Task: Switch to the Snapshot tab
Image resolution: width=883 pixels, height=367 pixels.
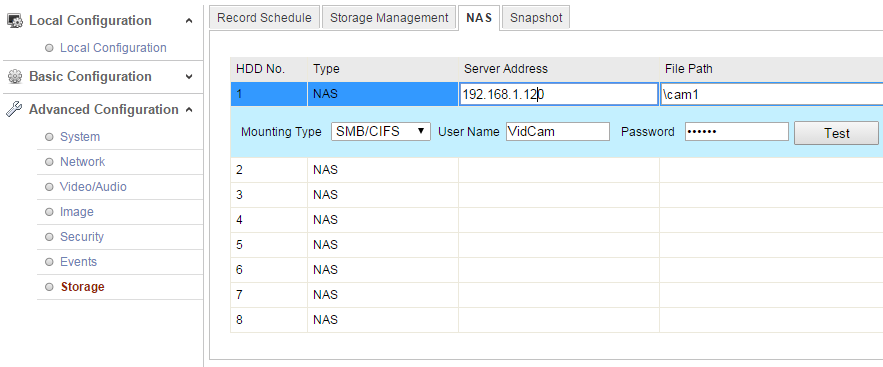Action: click(x=536, y=17)
